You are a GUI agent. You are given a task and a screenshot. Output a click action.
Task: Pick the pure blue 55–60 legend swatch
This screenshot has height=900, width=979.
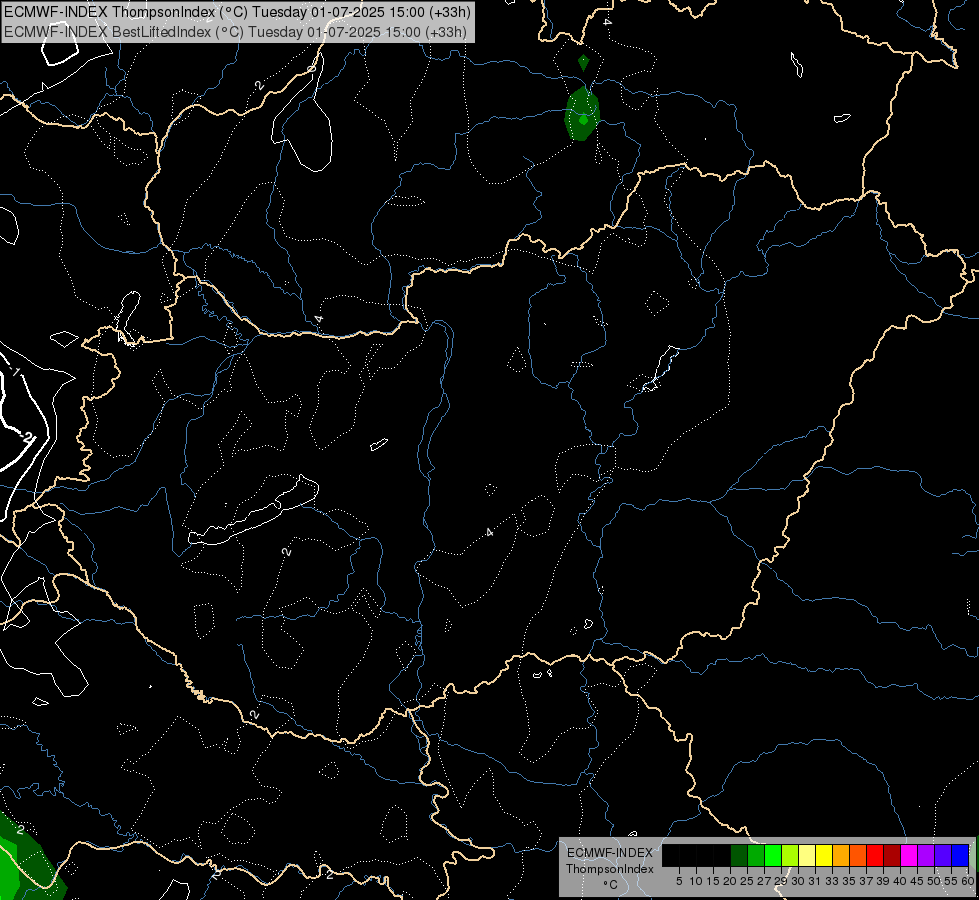point(960,855)
